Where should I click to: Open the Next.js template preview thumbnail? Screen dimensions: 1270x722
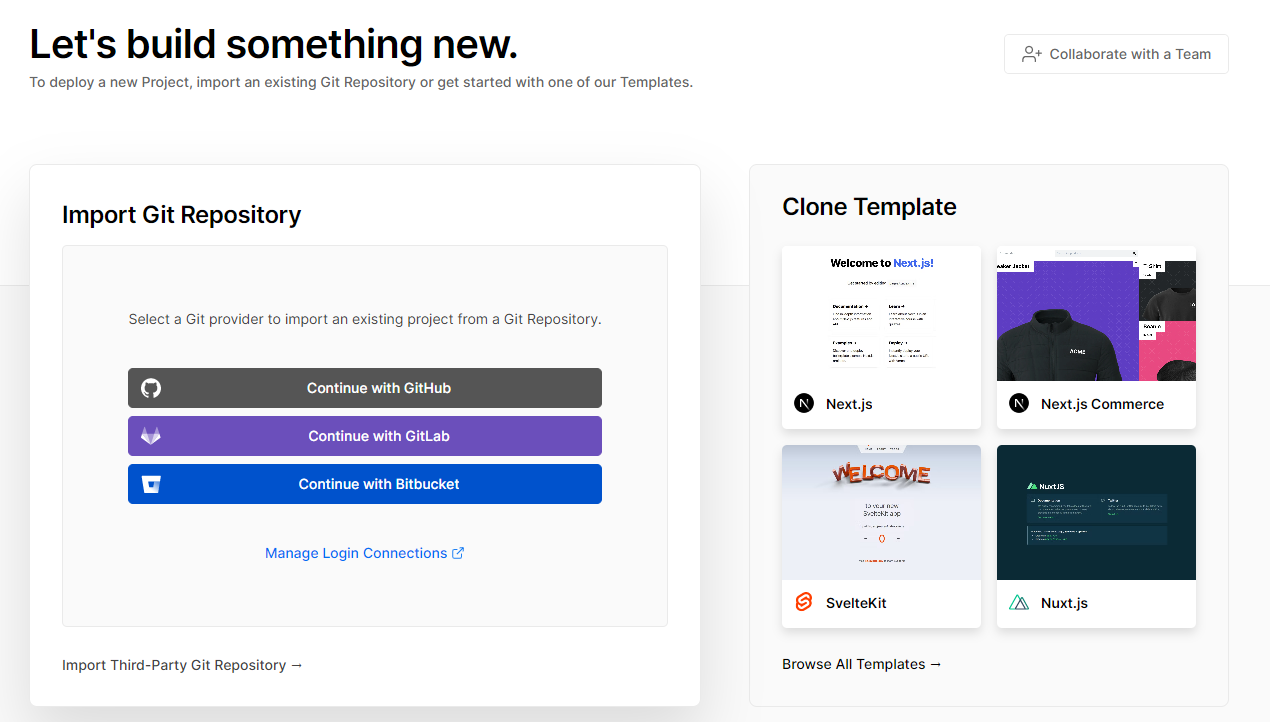(x=881, y=313)
